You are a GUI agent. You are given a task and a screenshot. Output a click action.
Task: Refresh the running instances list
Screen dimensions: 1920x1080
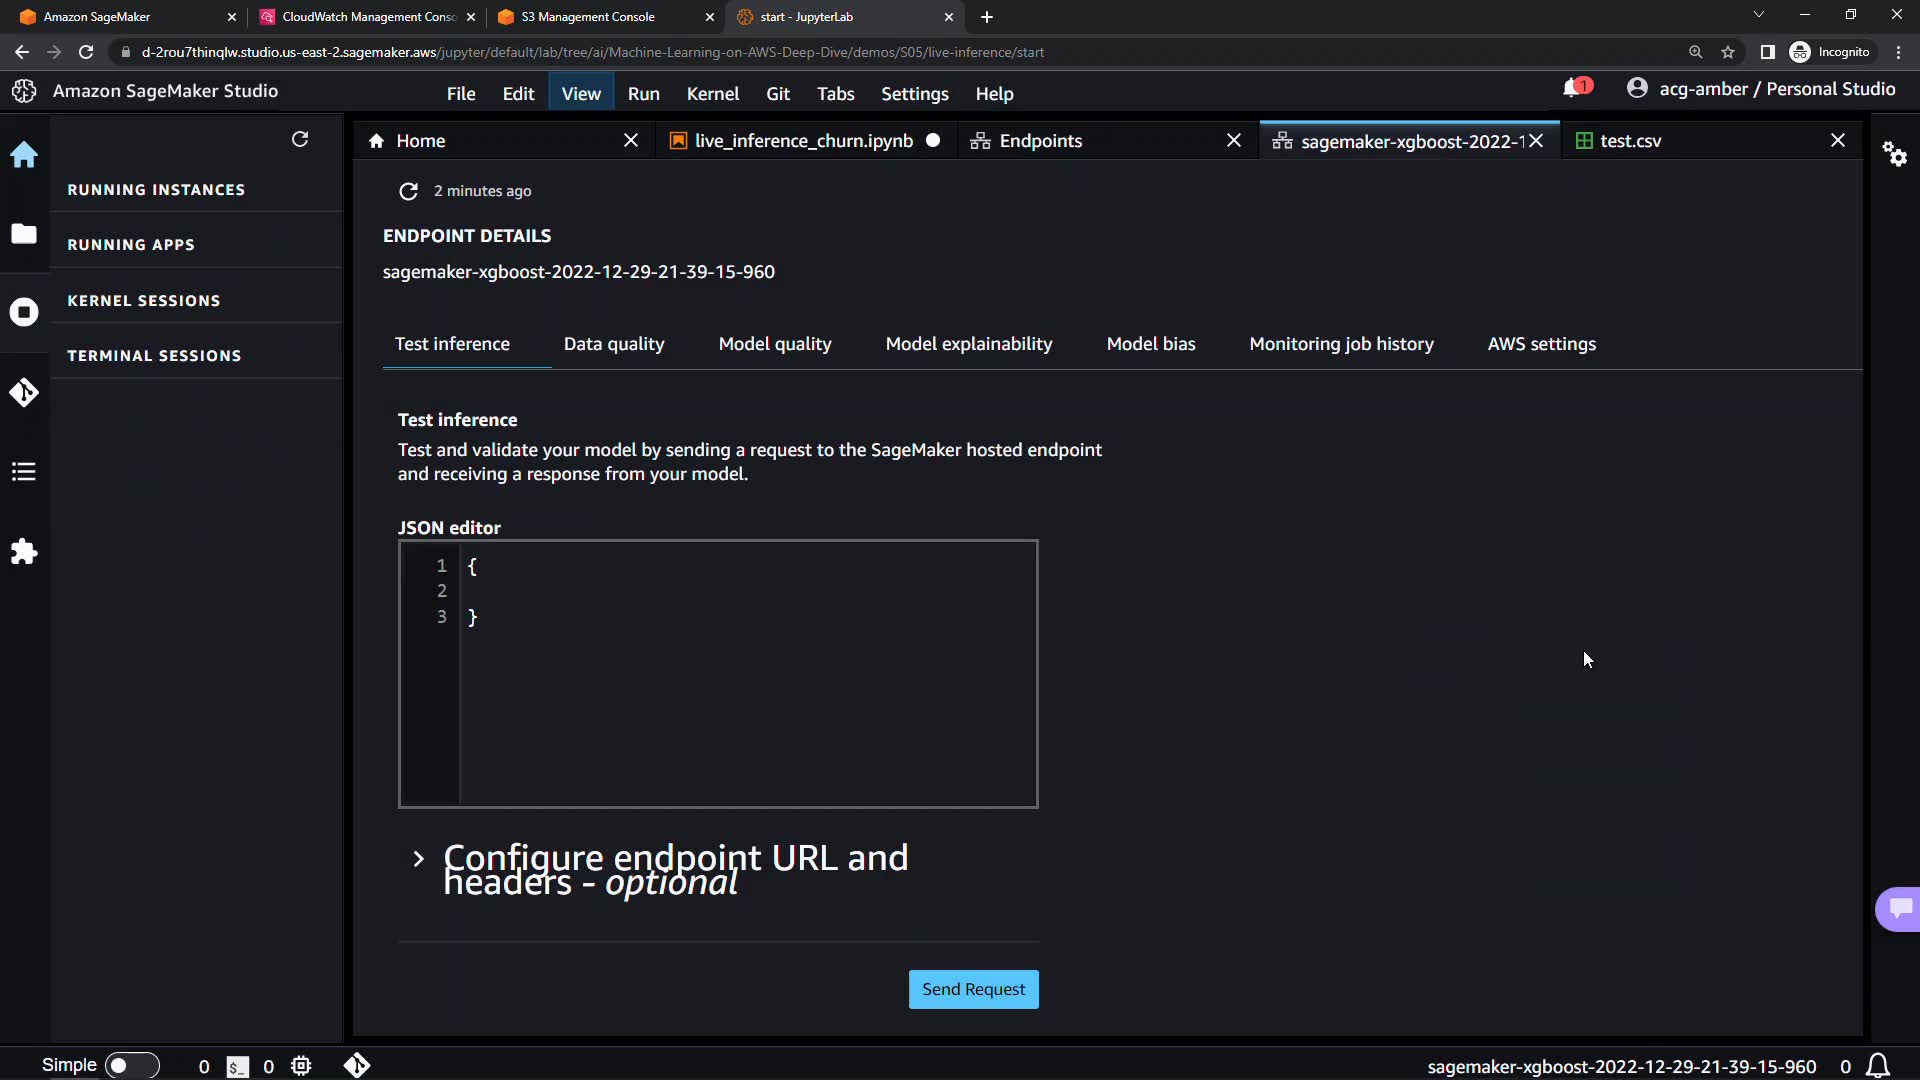pos(300,140)
